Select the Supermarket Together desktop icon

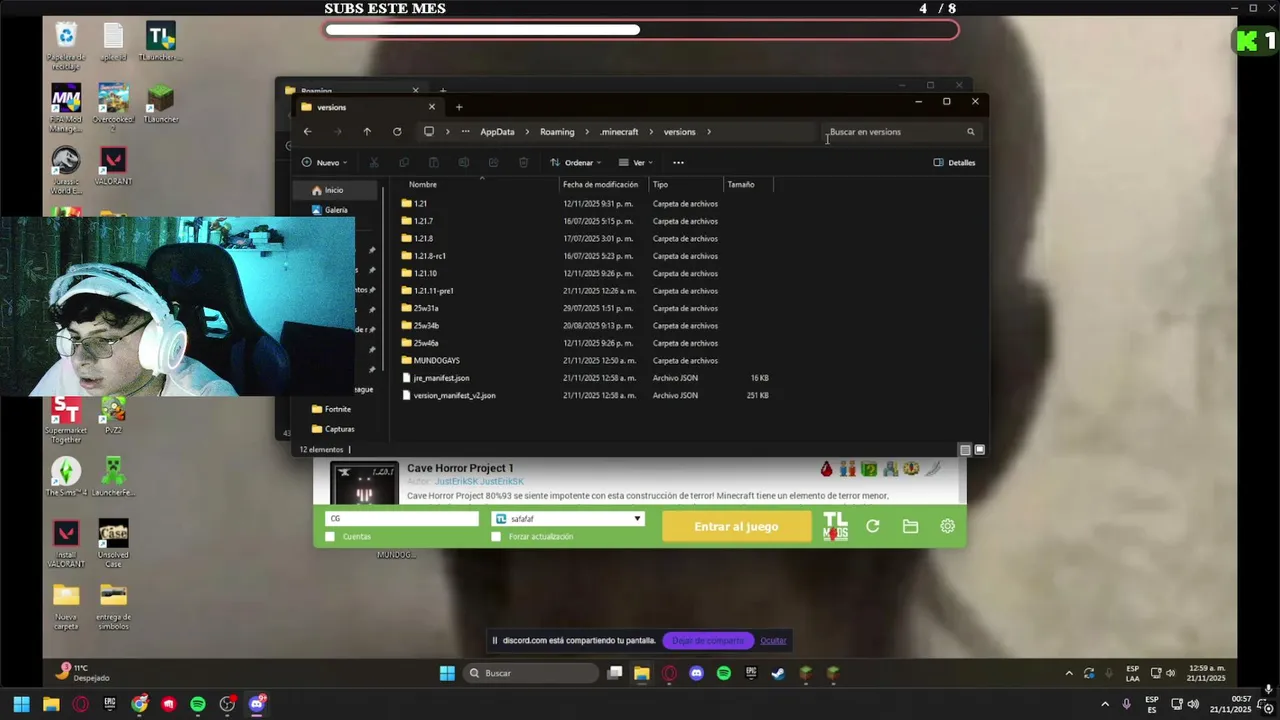click(x=66, y=420)
